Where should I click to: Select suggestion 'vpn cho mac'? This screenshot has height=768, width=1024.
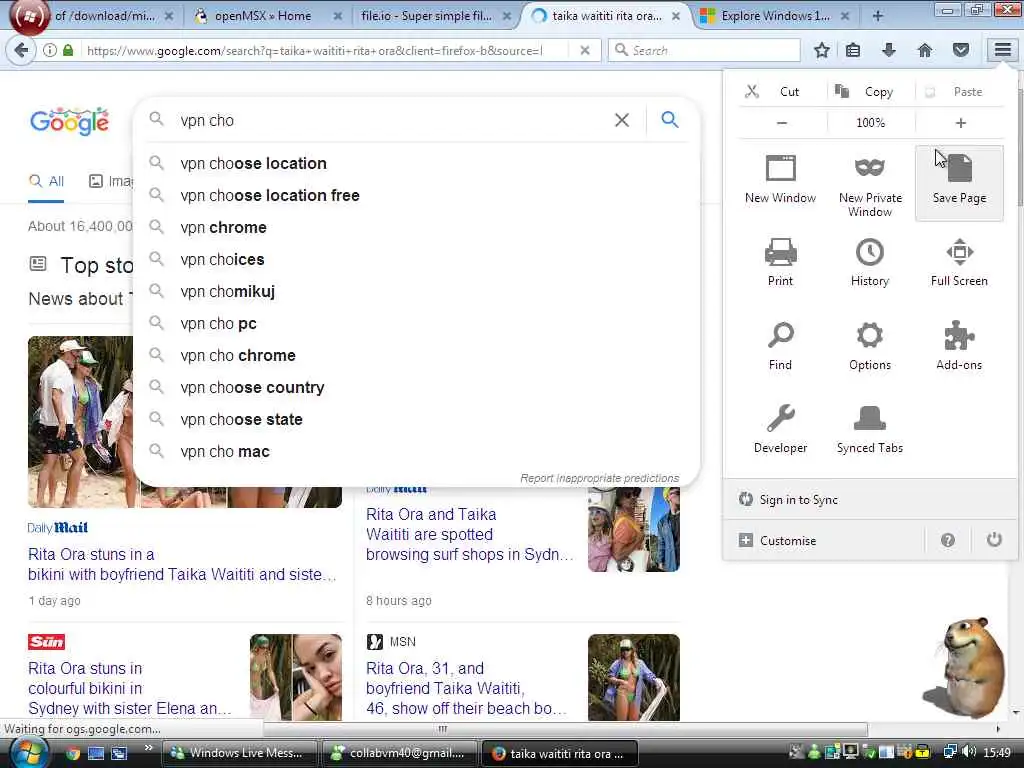coord(417,451)
